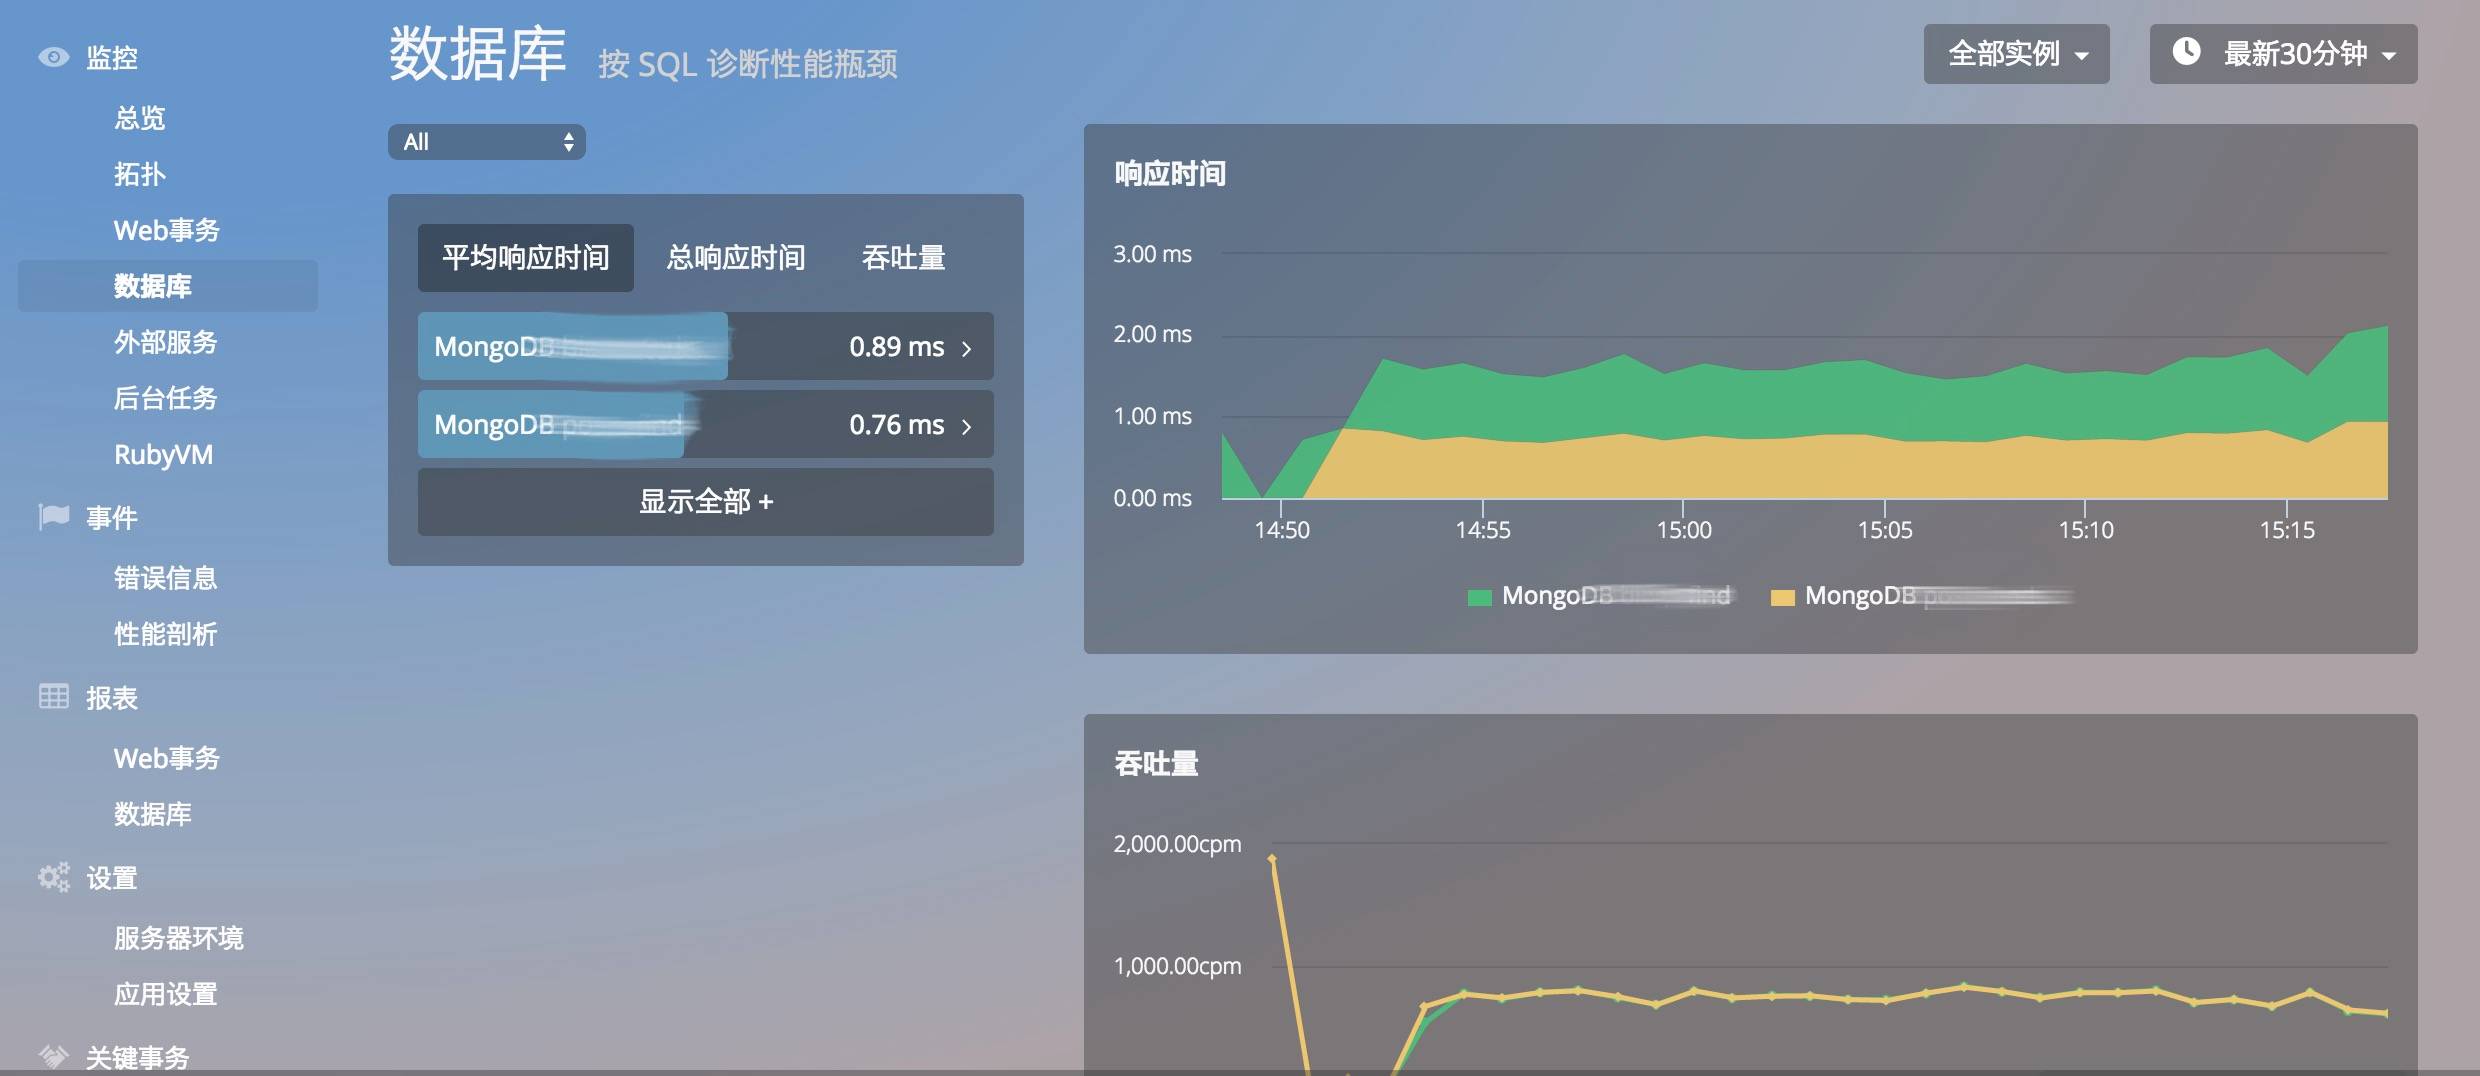Click the MongoDB row showing 0.89 ms

point(706,346)
